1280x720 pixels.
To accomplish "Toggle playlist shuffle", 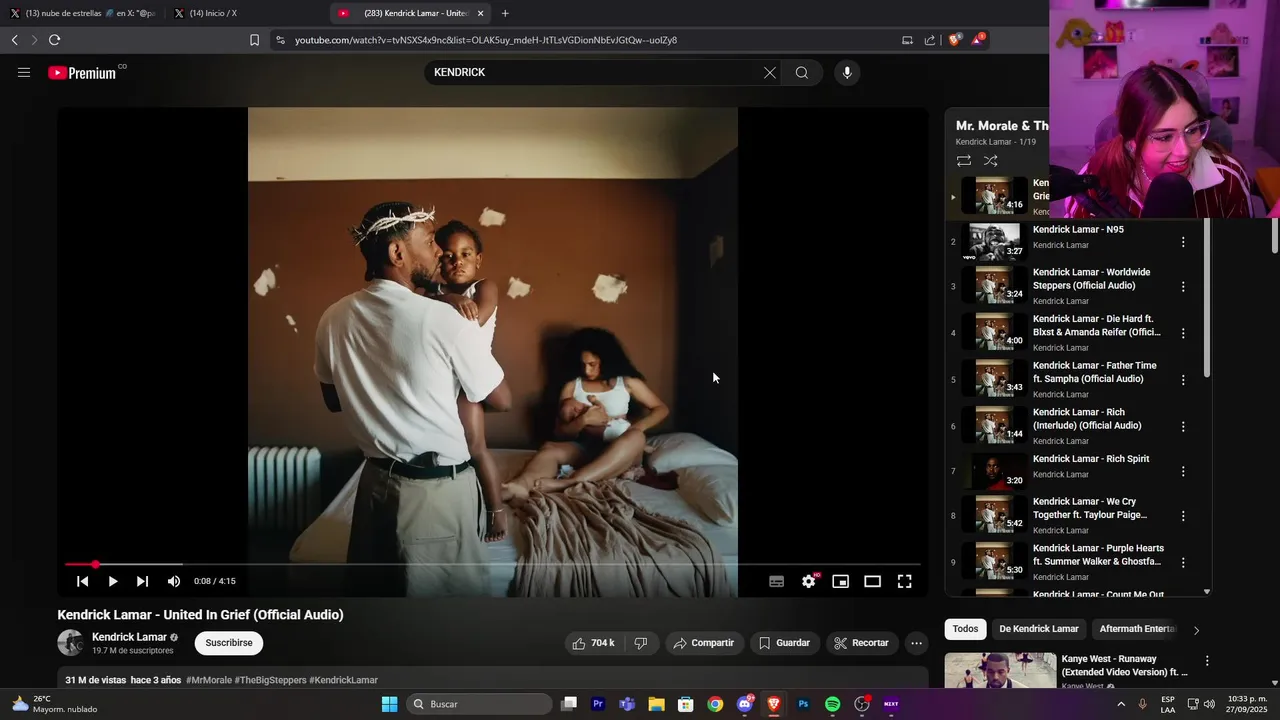I will [990, 161].
